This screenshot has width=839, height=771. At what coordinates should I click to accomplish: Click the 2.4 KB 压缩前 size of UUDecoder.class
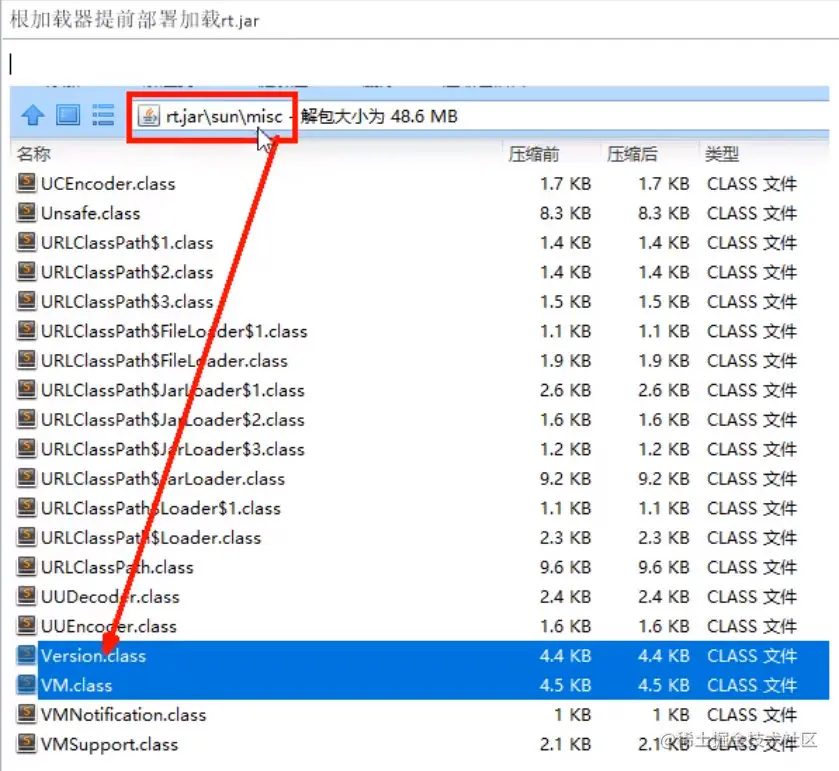click(x=565, y=597)
